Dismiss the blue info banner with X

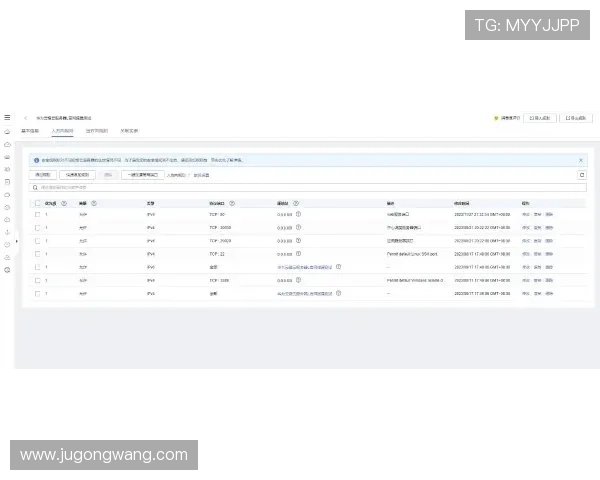click(x=581, y=159)
